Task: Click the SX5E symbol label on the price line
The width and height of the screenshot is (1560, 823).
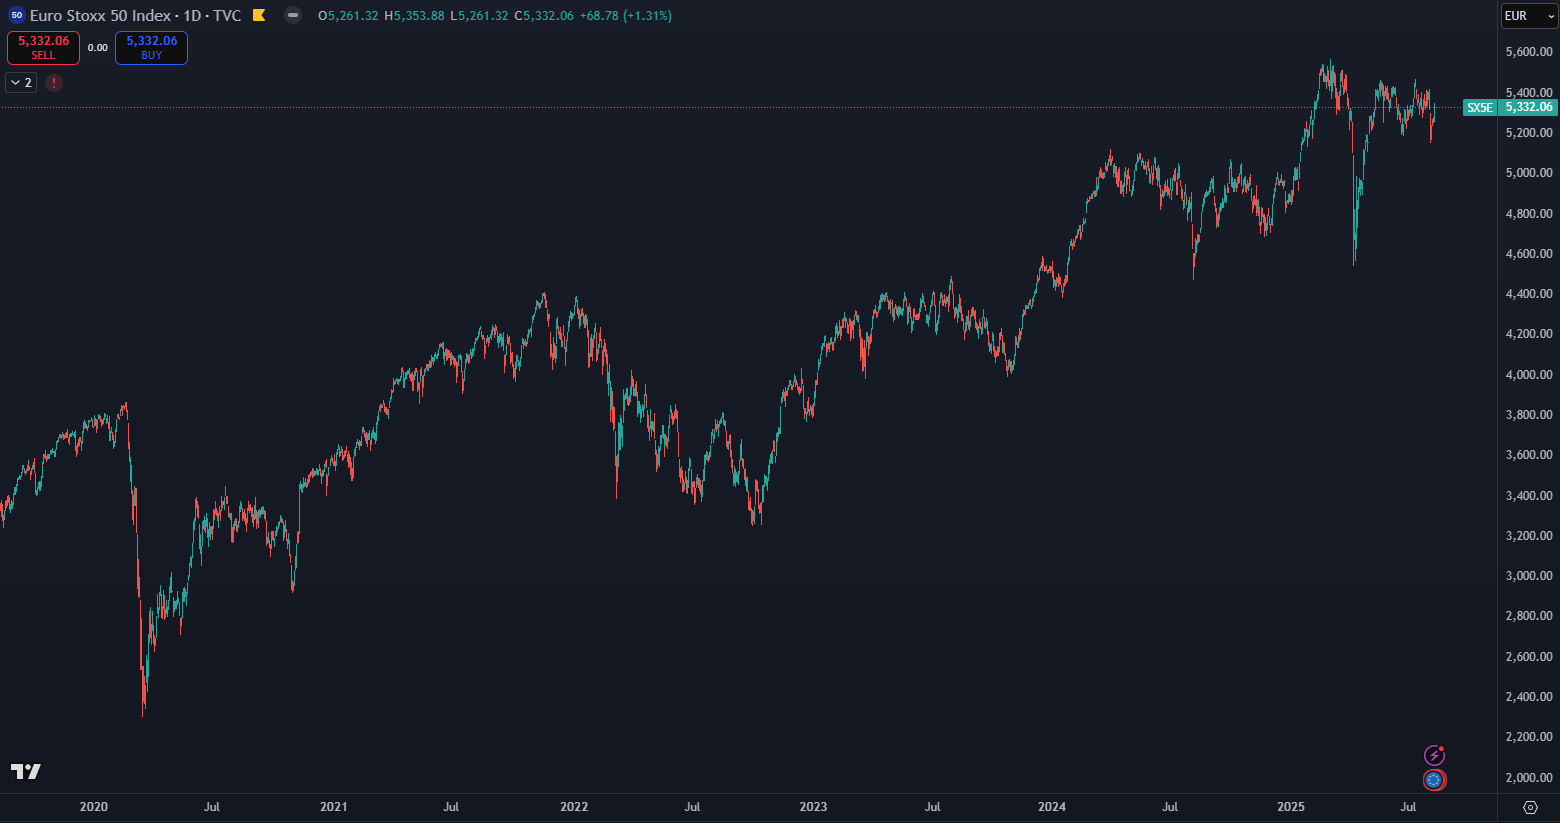Action: pos(1479,107)
